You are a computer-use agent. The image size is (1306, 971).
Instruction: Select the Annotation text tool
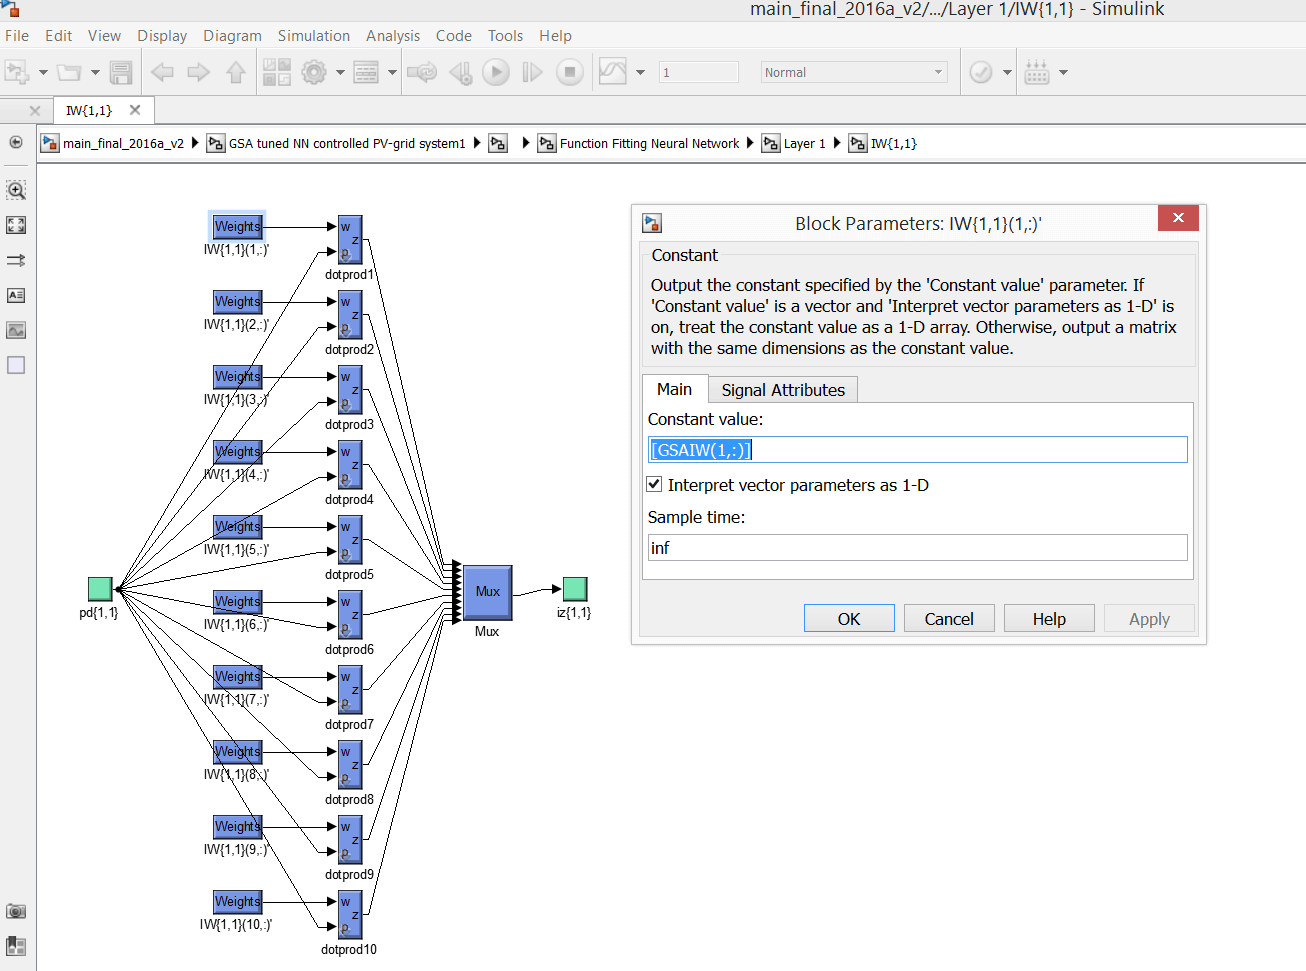(x=16, y=295)
